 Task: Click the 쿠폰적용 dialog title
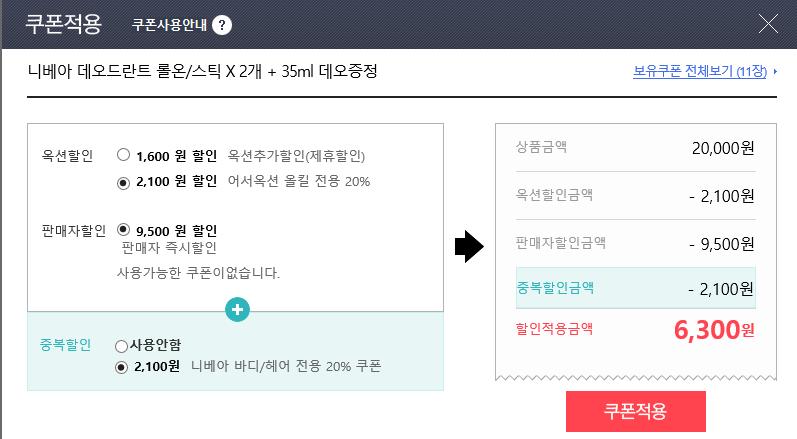tap(64, 23)
